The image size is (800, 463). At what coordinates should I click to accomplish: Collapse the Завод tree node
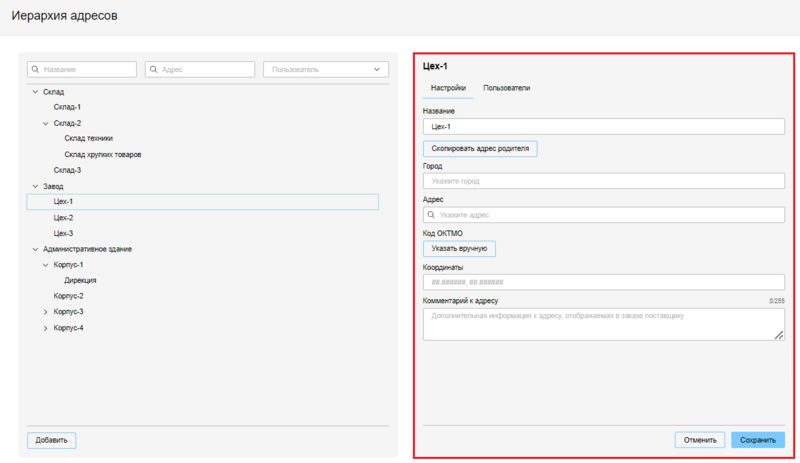pos(35,186)
